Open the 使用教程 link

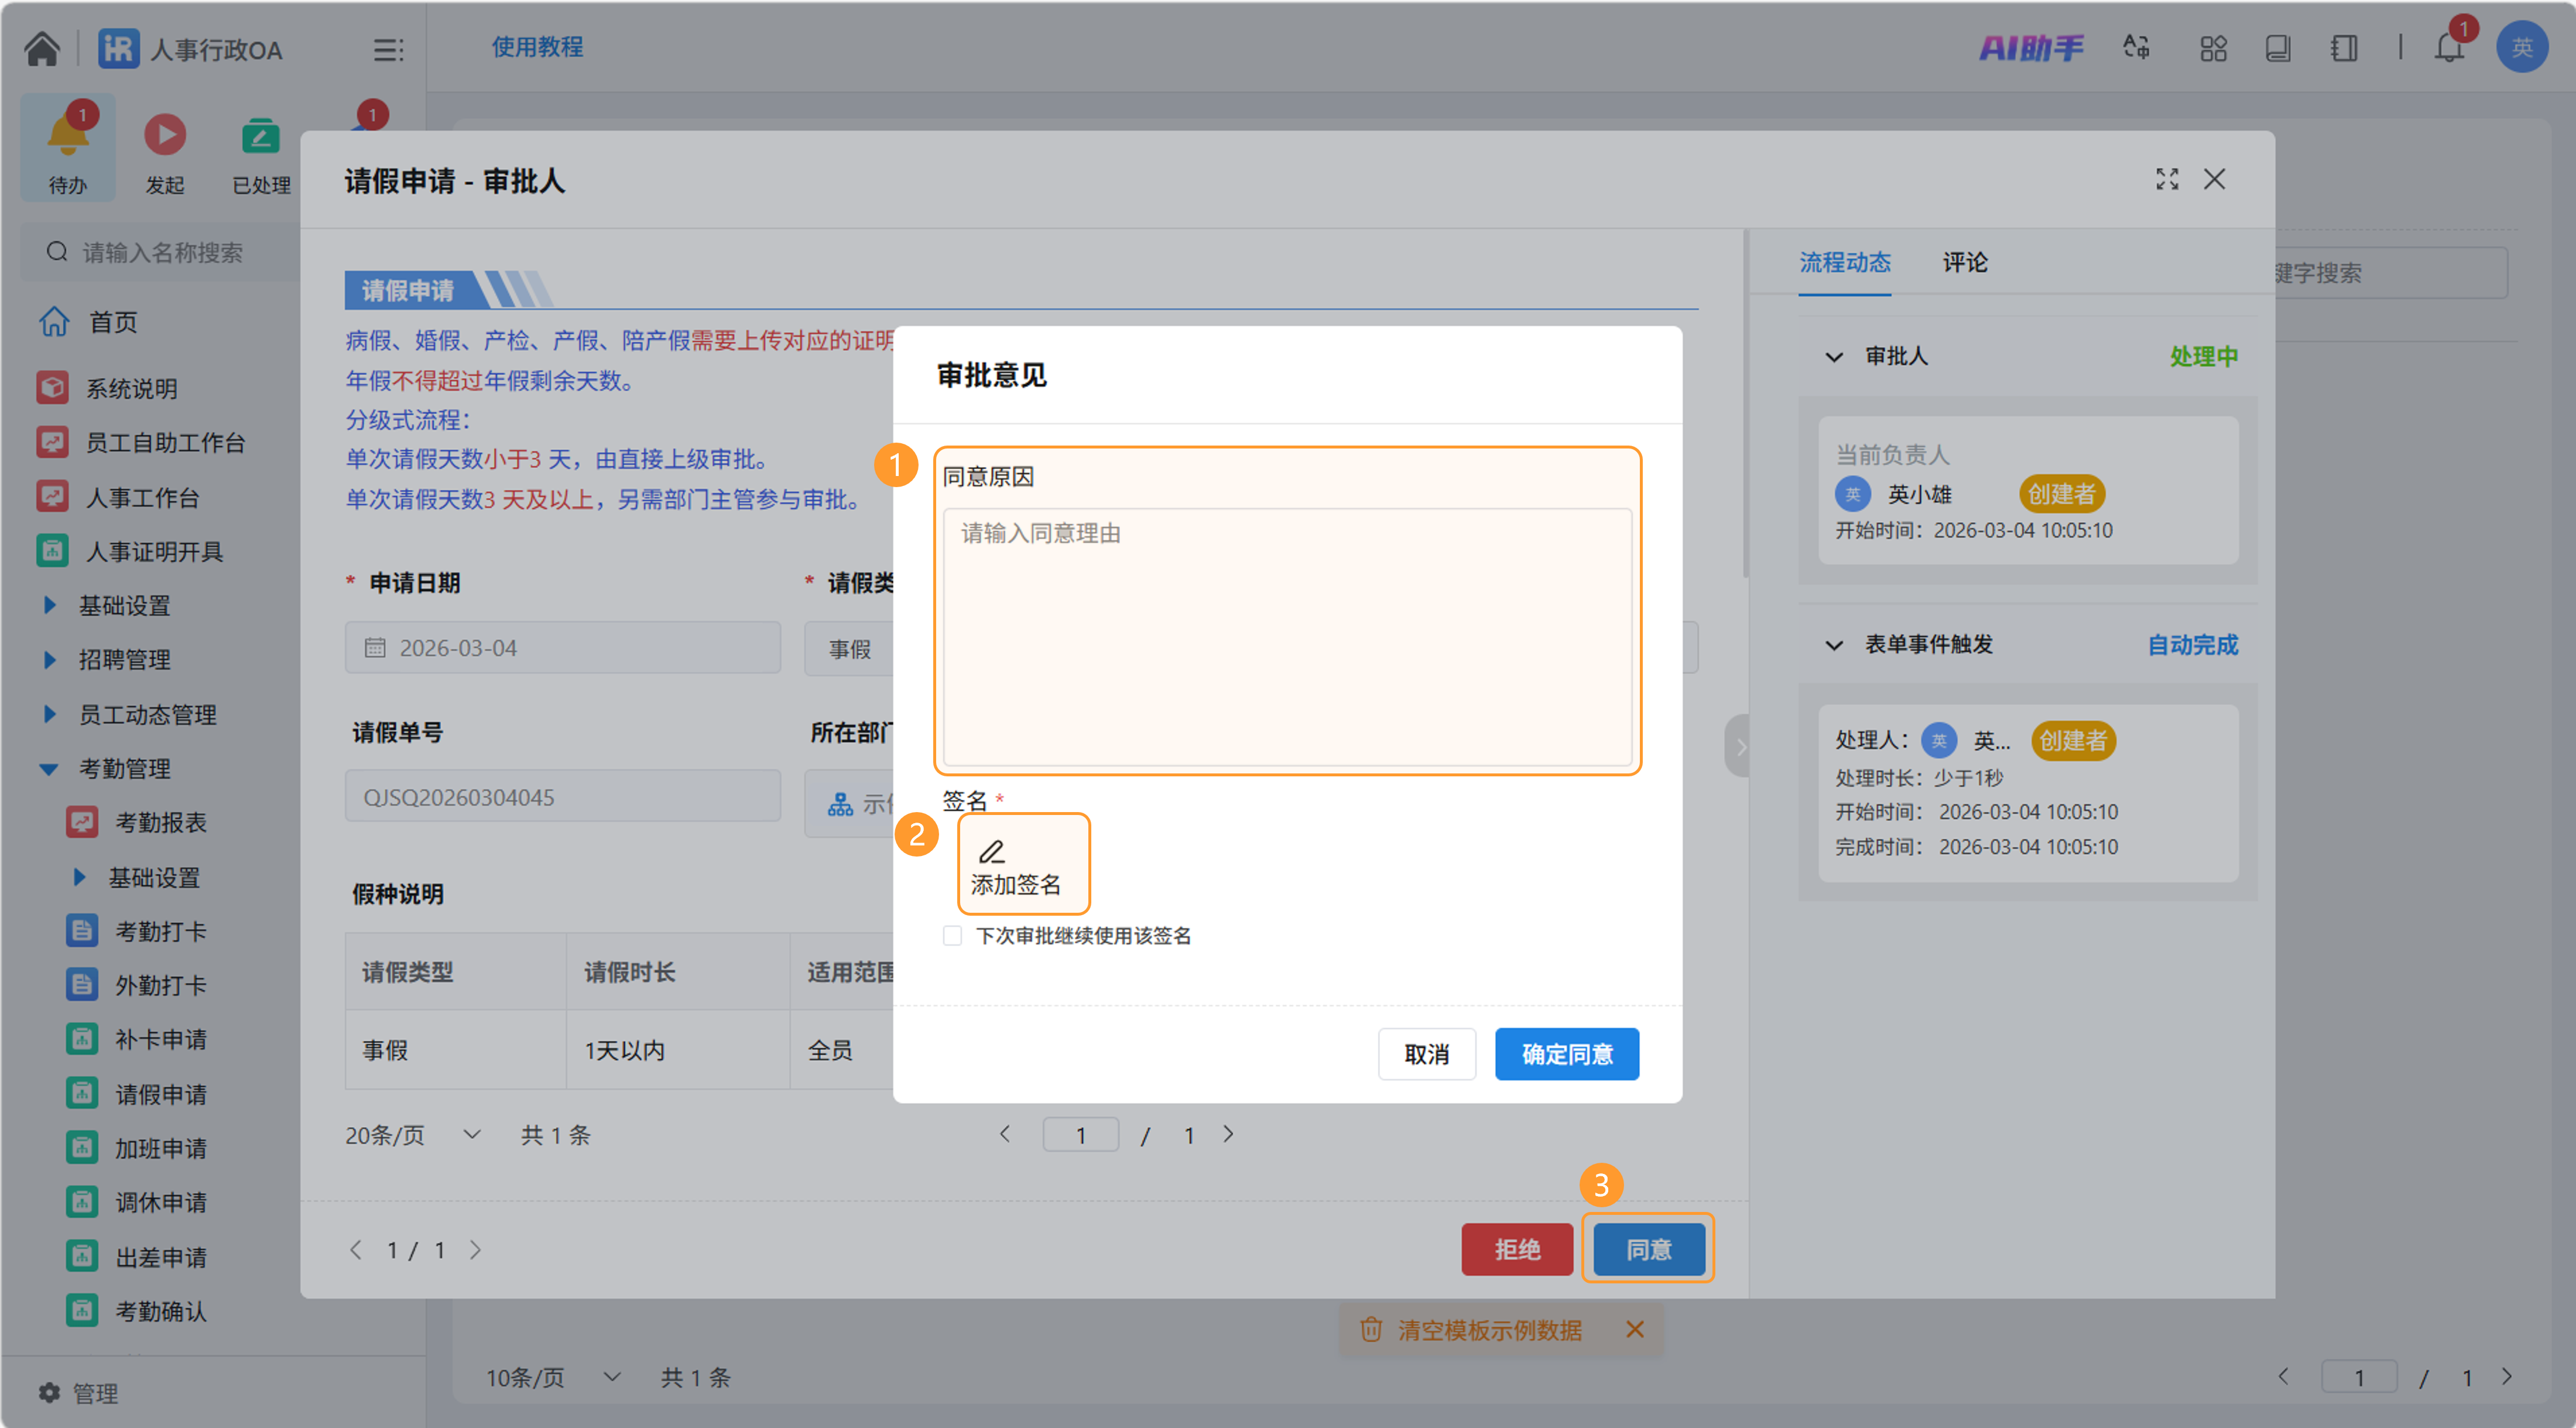point(537,47)
